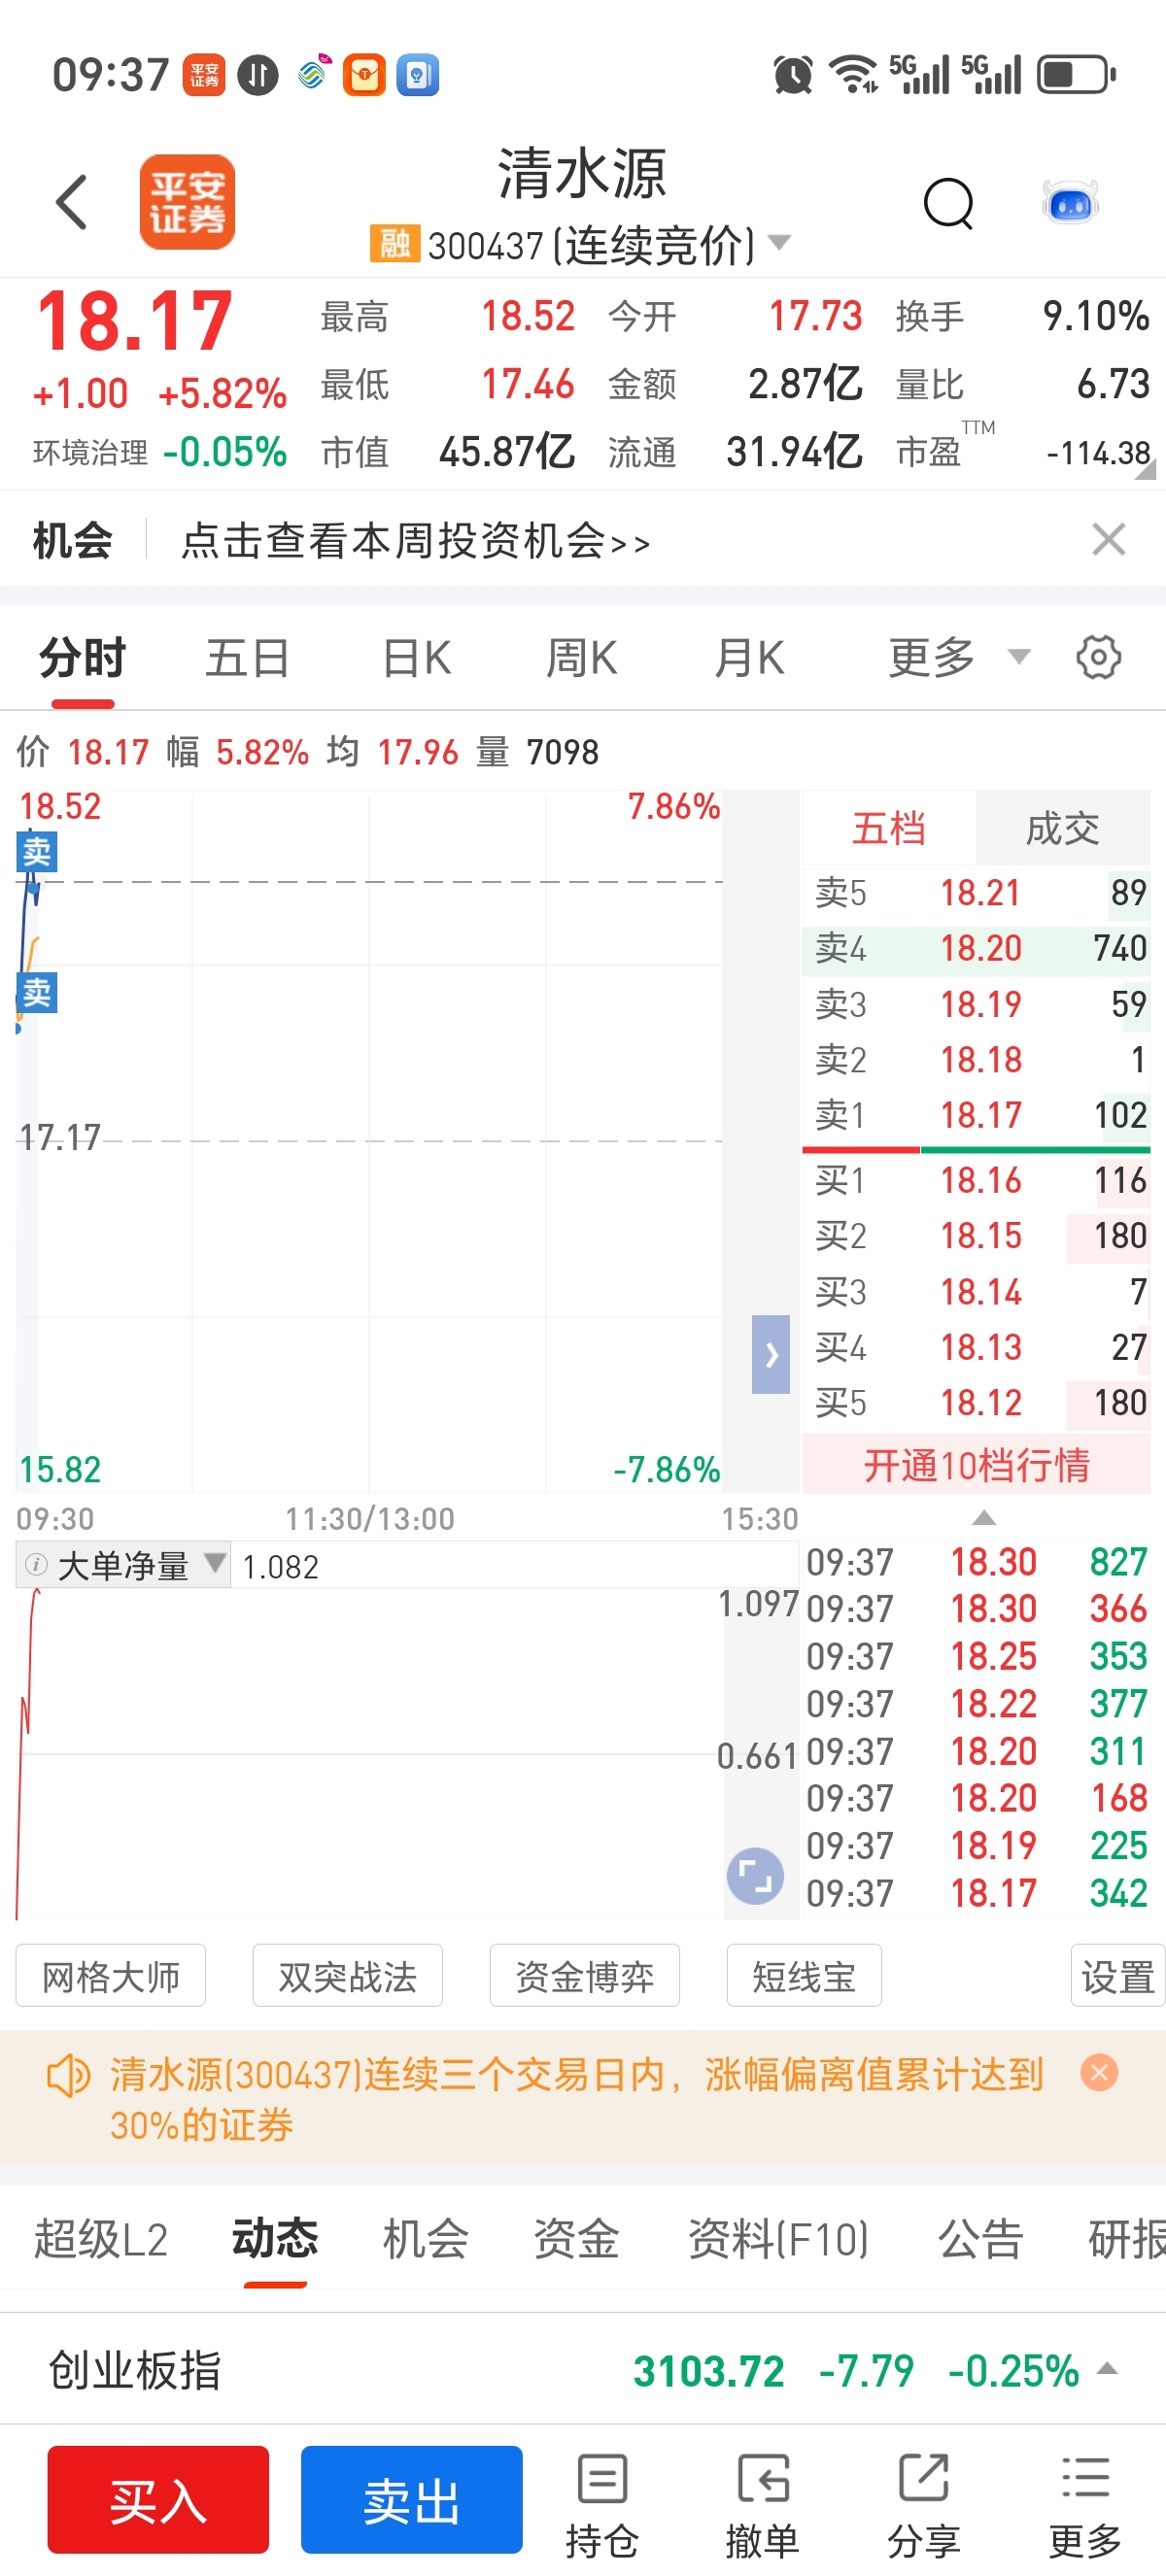Tap the trade record with volume 827
1166x2576 pixels.
(976, 1562)
